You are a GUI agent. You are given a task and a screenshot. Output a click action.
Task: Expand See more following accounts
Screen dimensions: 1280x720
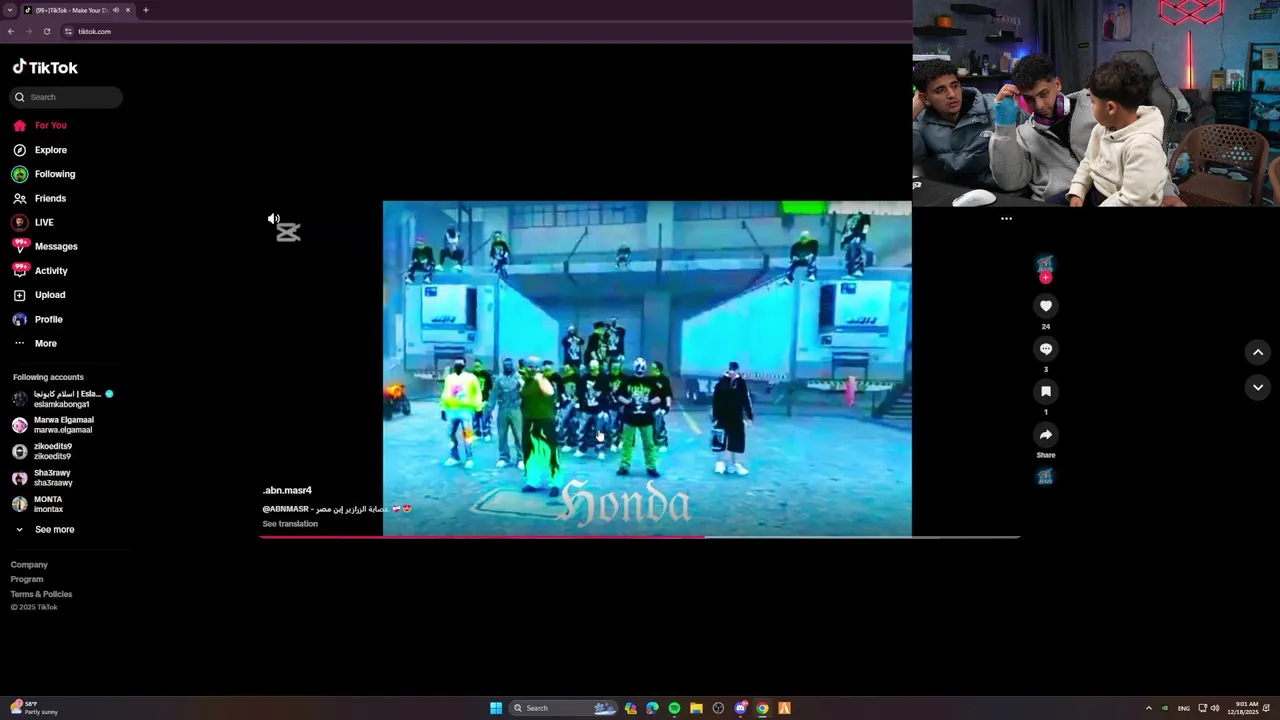coord(45,529)
